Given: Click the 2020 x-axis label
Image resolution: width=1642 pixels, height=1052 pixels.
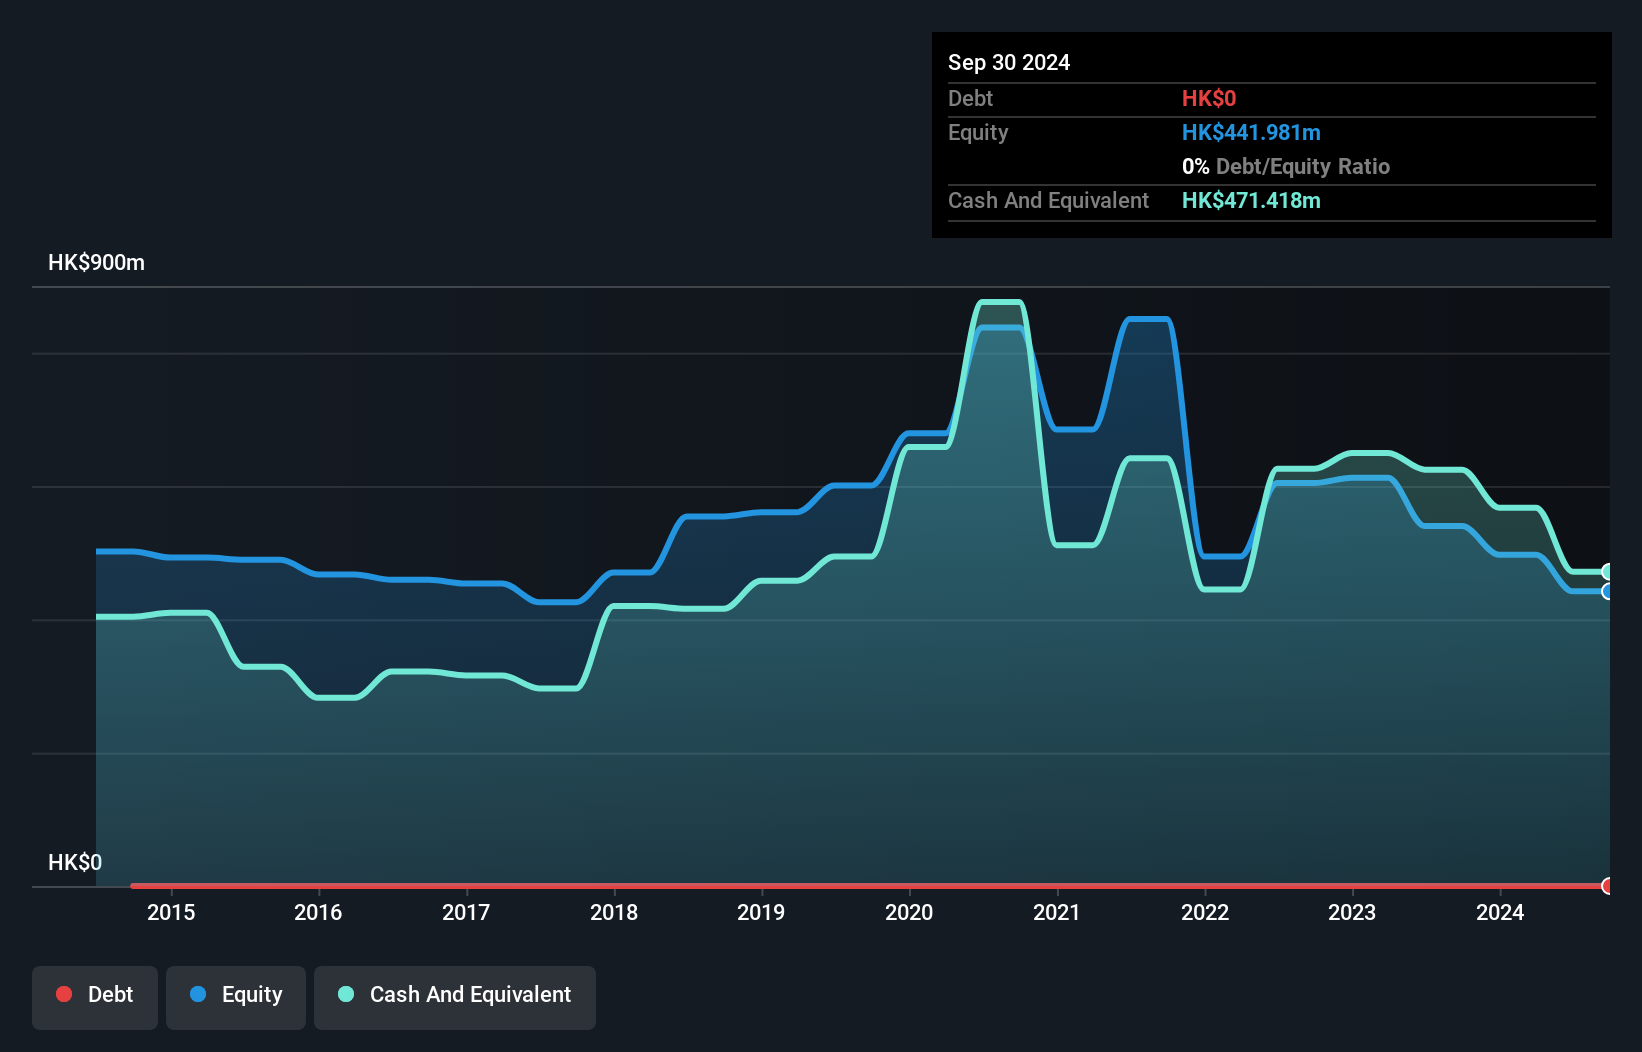Looking at the screenshot, I should (909, 912).
